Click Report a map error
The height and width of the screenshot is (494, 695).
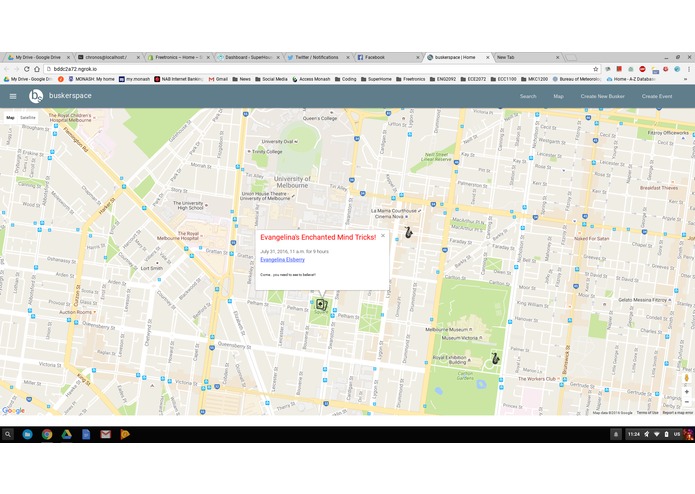[677, 412]
